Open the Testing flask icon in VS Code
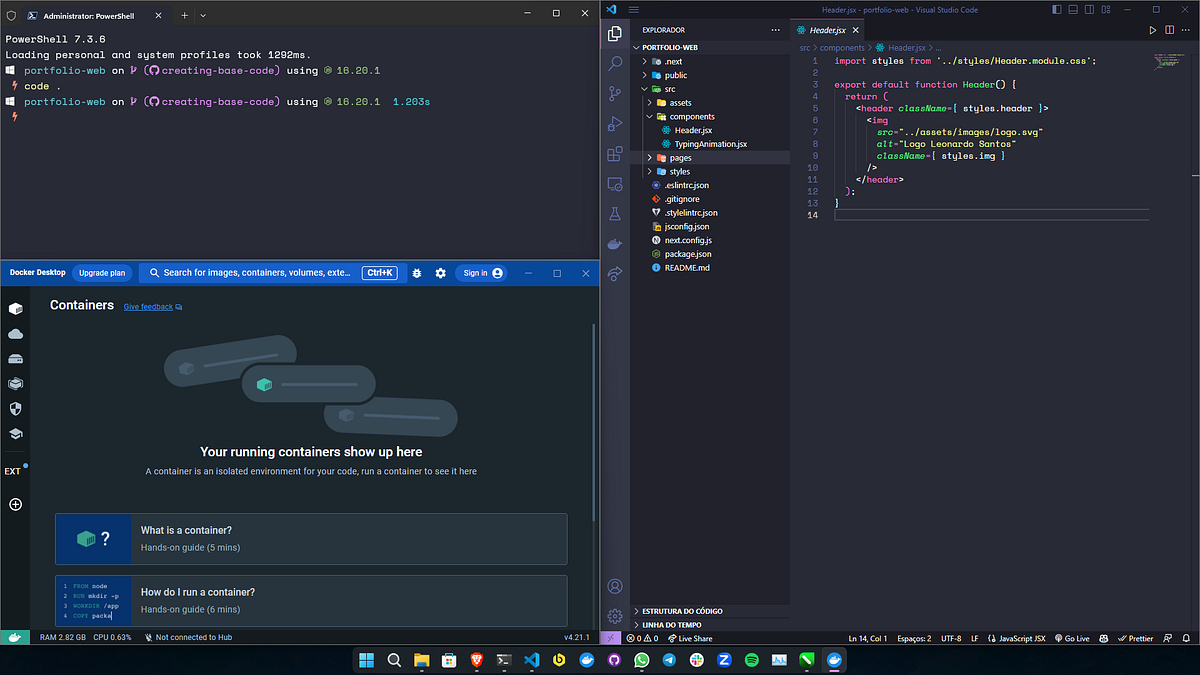1200x675 pixels. coord(614,213)
